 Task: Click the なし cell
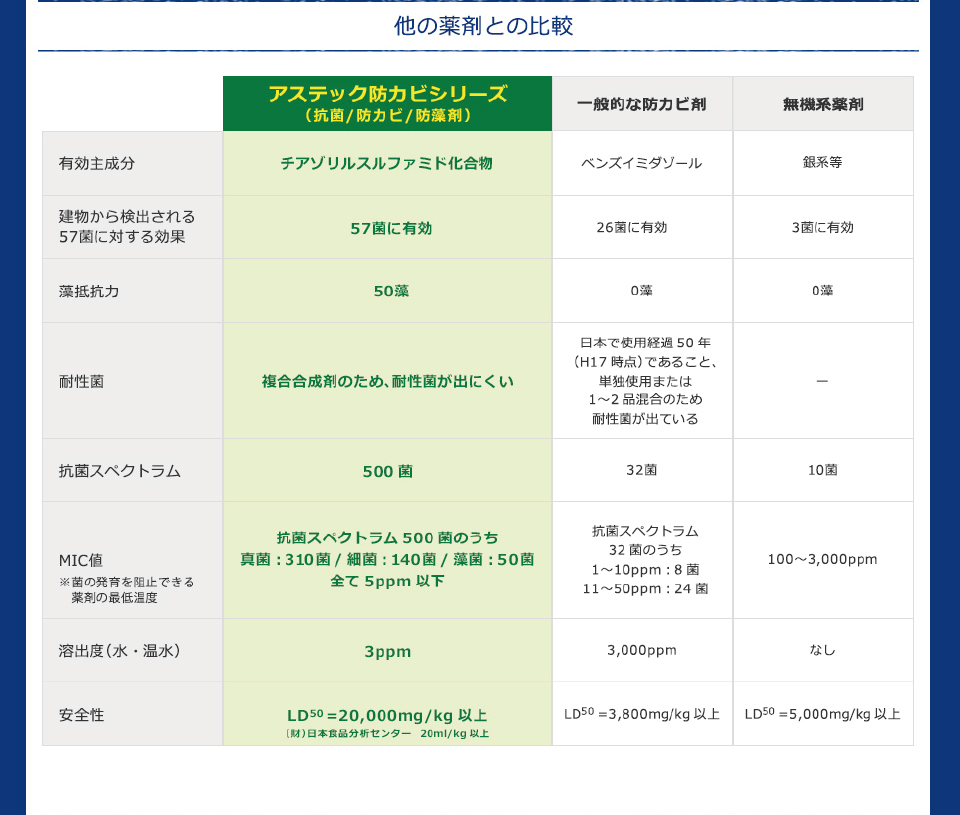tap(823, 651)
